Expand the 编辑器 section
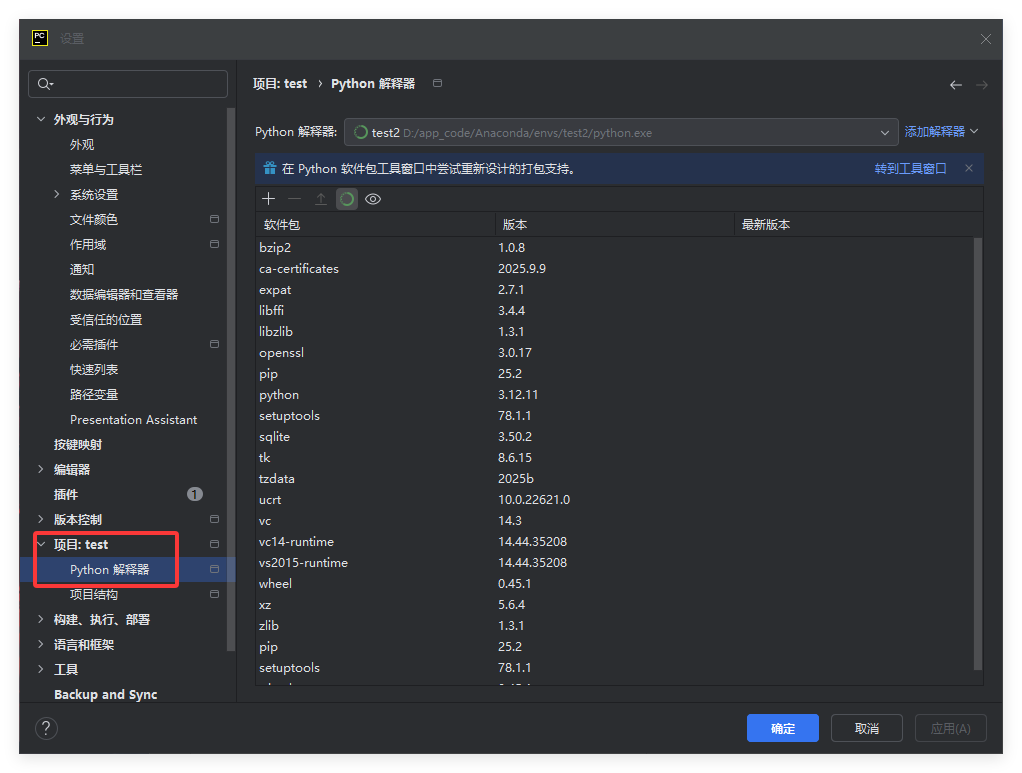 point(41,469)
